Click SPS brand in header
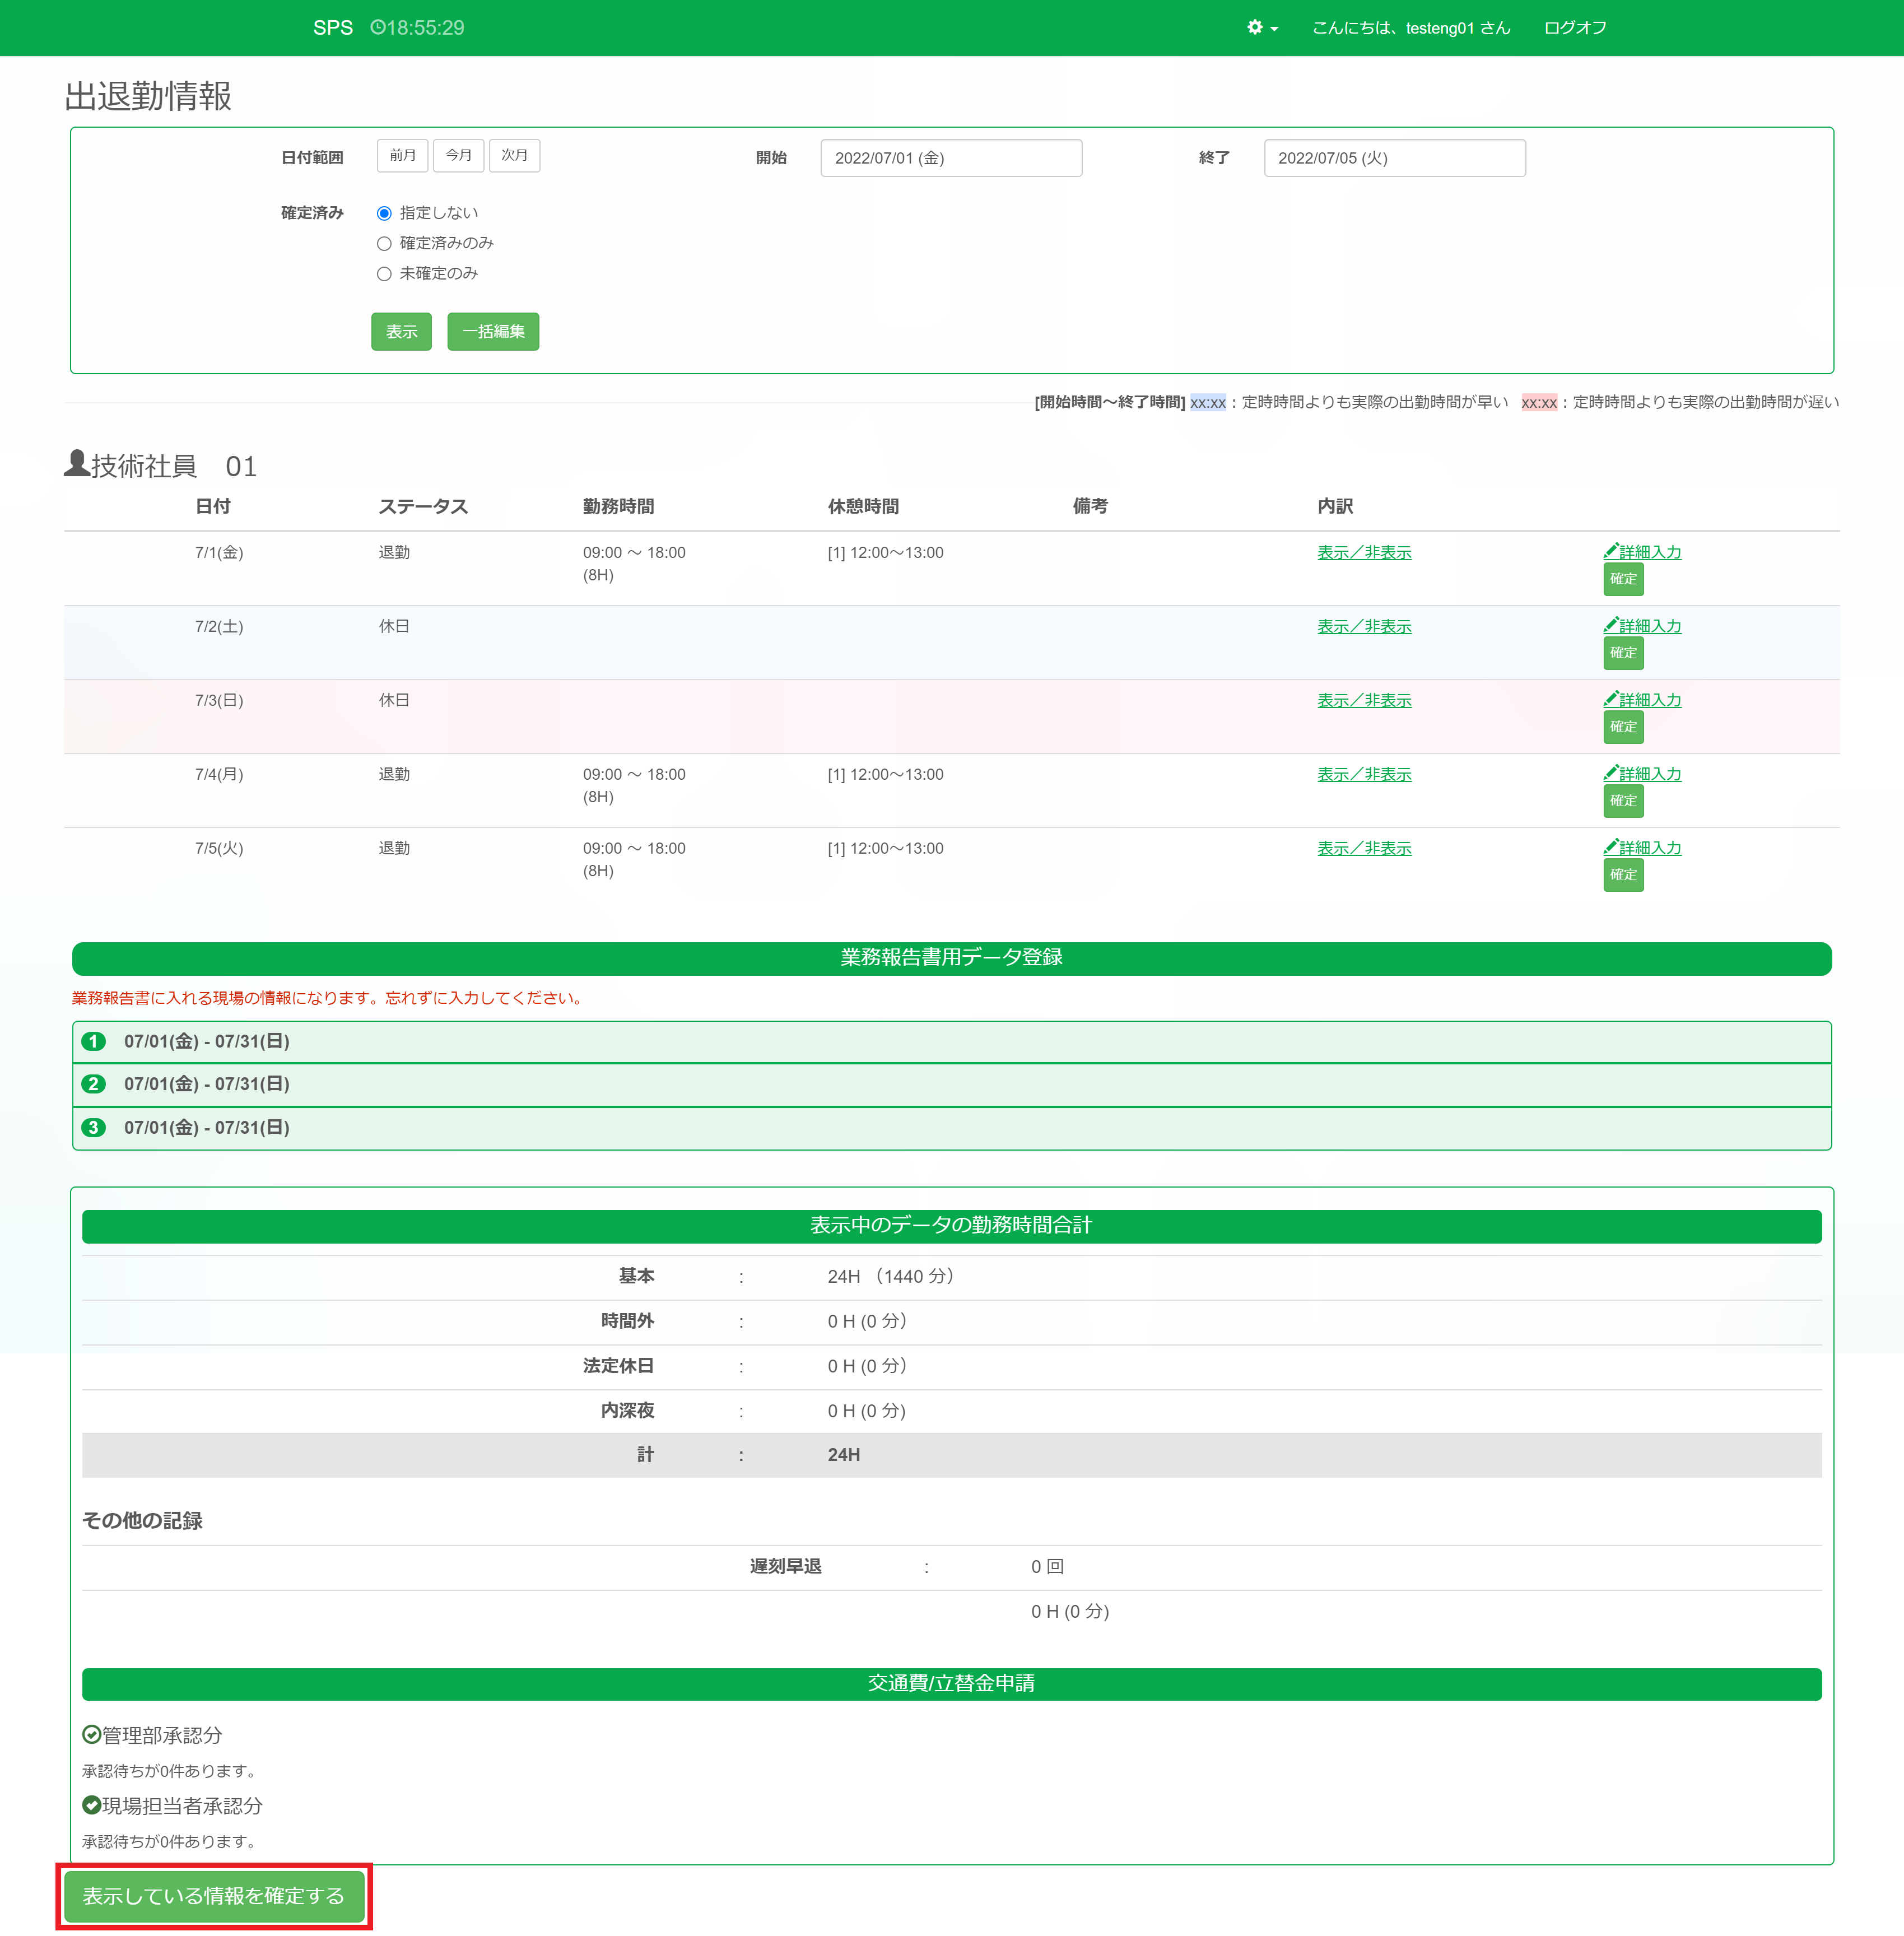The width and height of the screenshot is (1904, 1936). tap(332, 28)
